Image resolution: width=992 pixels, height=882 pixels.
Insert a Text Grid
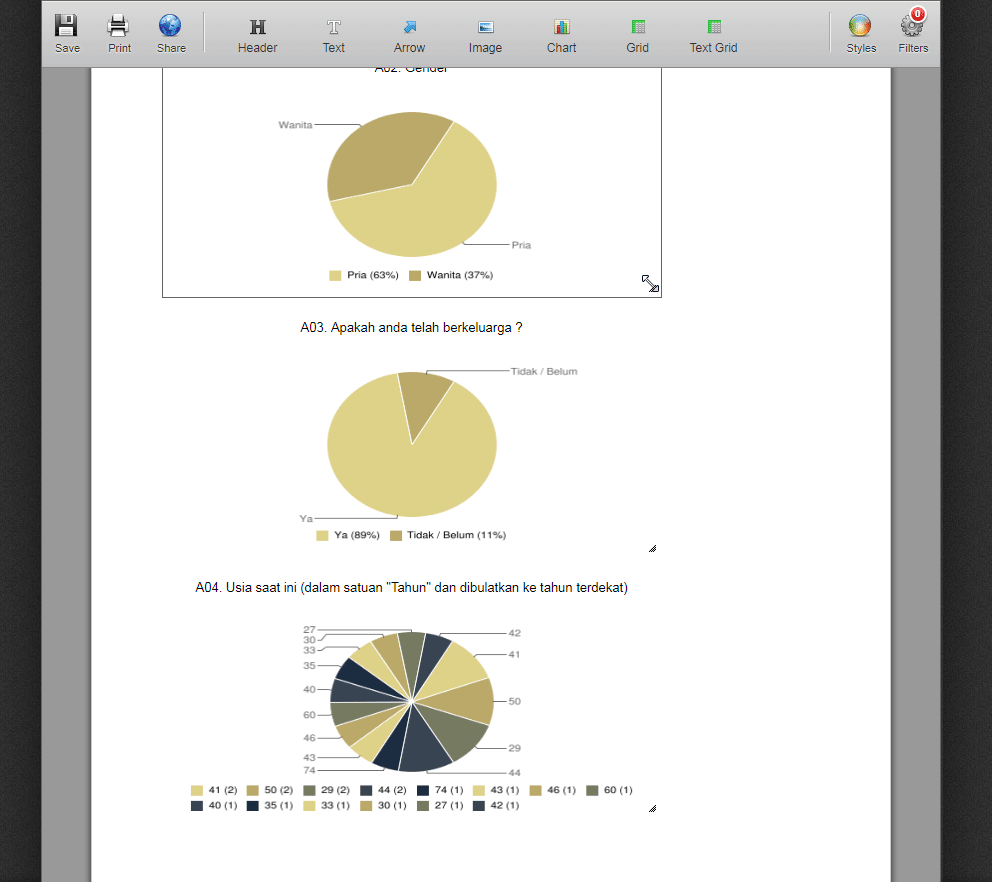[713, 30]
